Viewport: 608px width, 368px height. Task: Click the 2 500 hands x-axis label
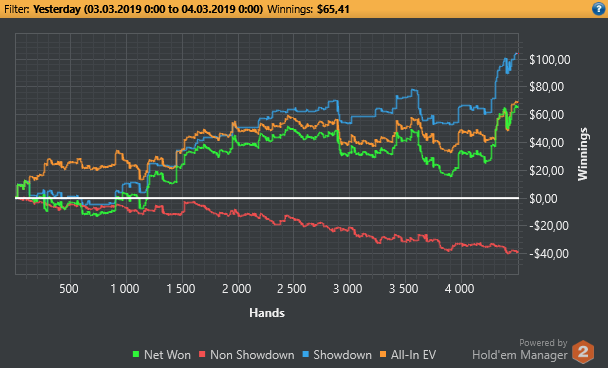[x=292, y=289]
